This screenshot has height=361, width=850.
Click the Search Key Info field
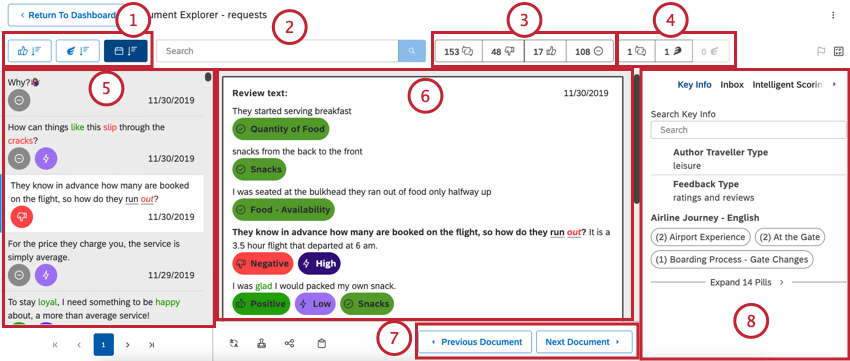click(748, 130)
